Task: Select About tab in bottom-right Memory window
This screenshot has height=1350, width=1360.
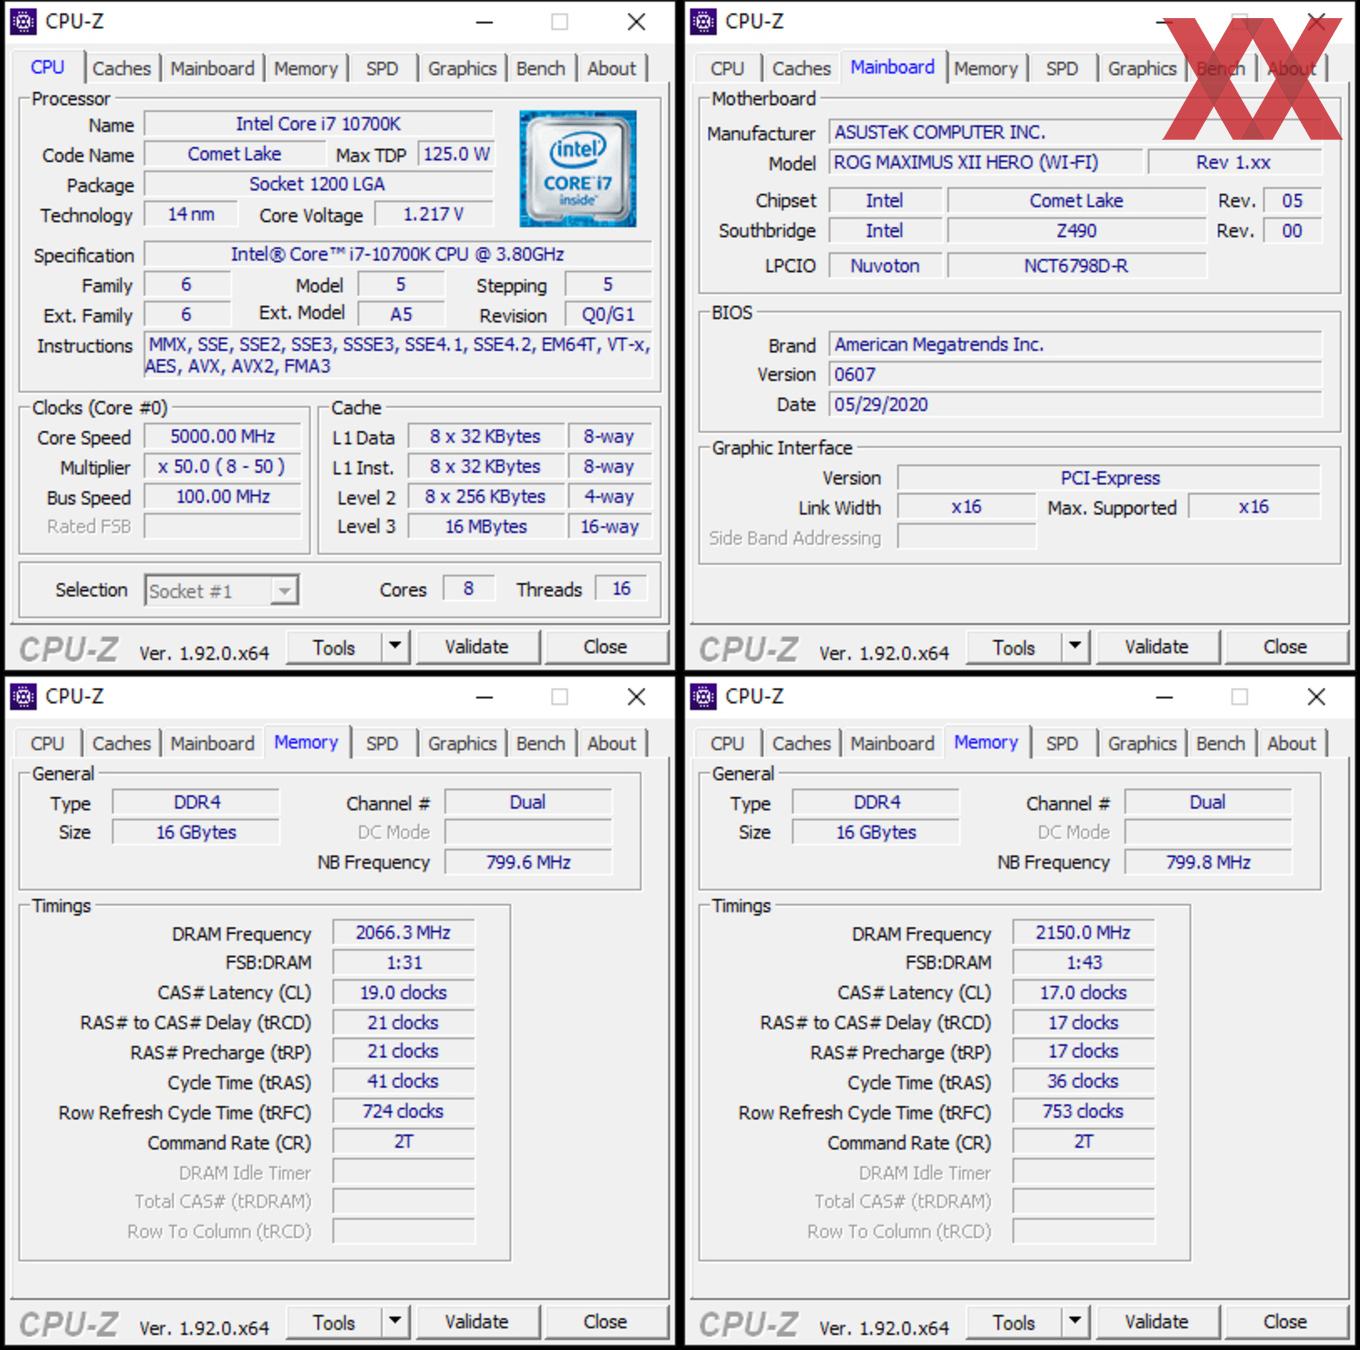Action: pyautogui.click(x=1292, y=743)
